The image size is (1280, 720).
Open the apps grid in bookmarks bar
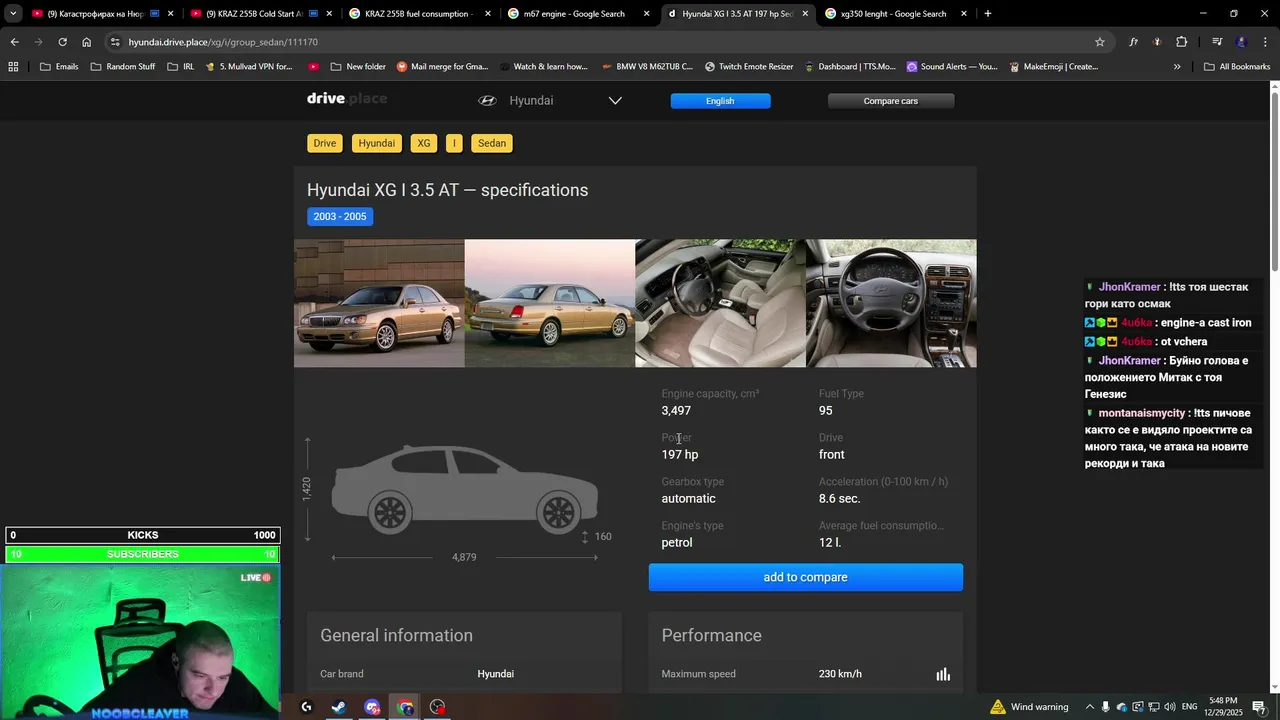pos(13,67)
